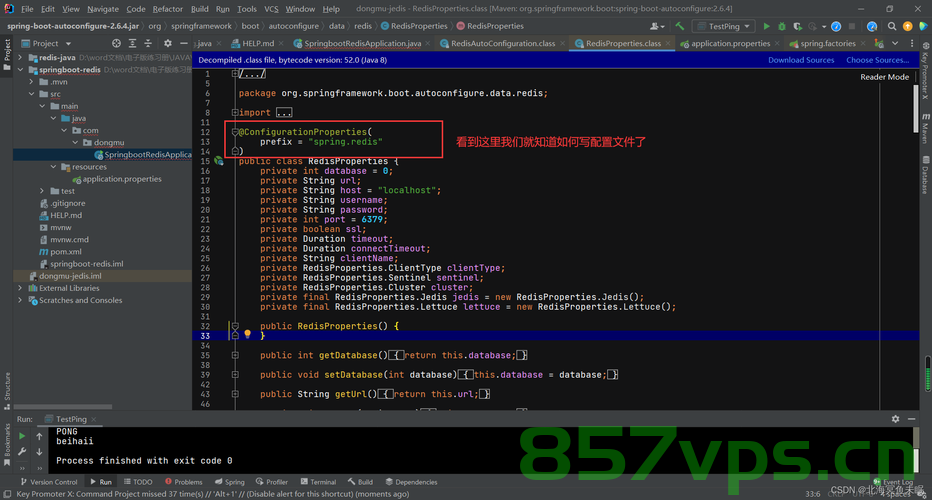Viewport: 932px width, 500px height.
Task: Click the intention light bulb on line 33
Action: tap(247, 335)
